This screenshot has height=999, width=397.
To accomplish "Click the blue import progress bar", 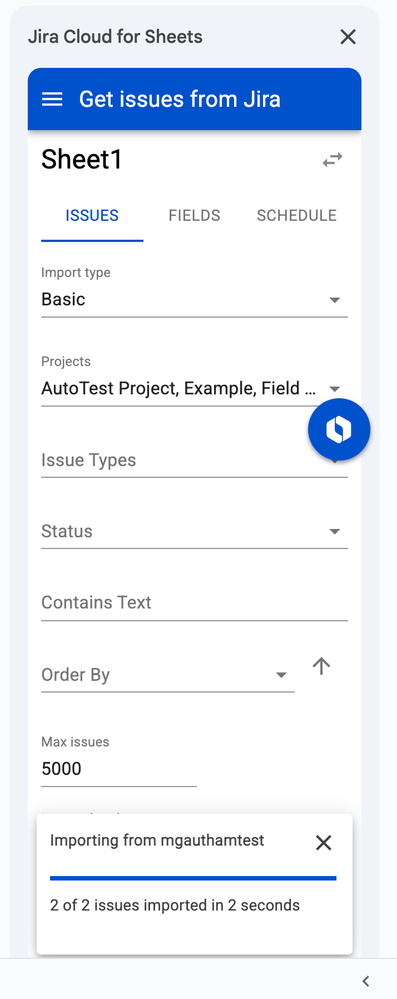I will pyautogui.click(x=193, y=878).
